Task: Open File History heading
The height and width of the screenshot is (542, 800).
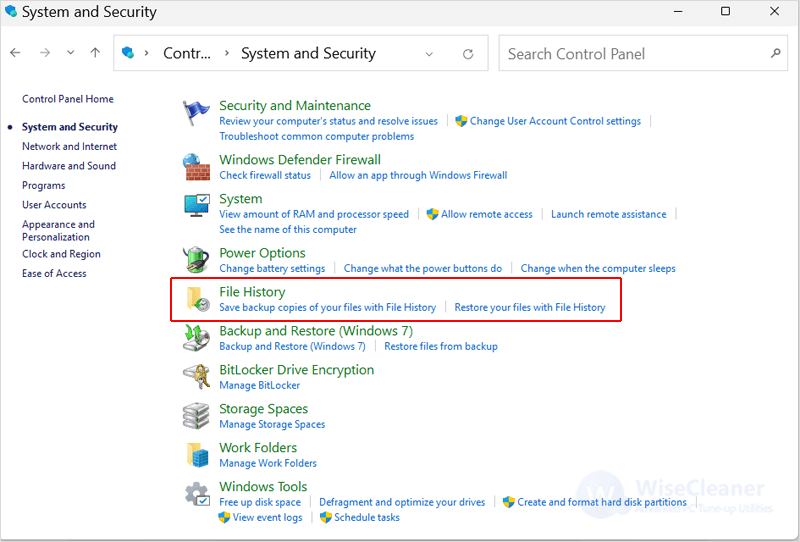Action: [x=253, y=292]
